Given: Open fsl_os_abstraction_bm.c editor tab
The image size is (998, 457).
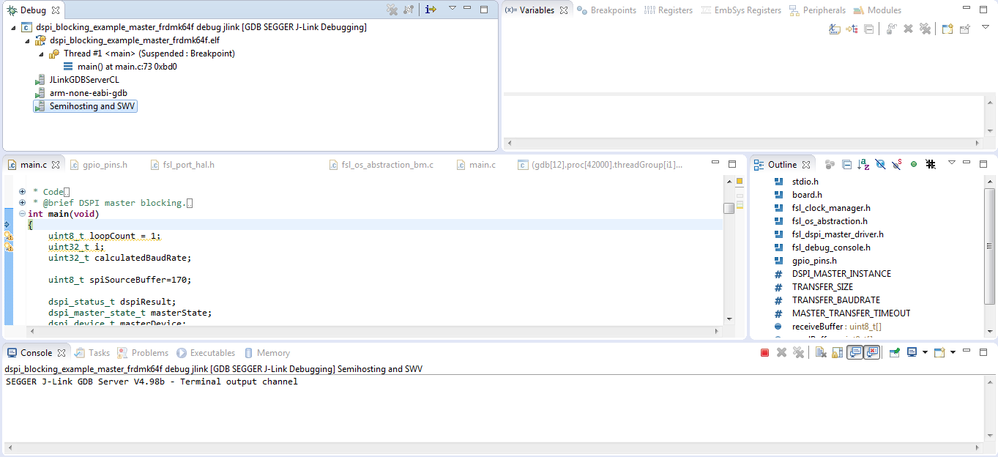Looking at the screenshot, I should pyautogui.click(x=381, y=165).
